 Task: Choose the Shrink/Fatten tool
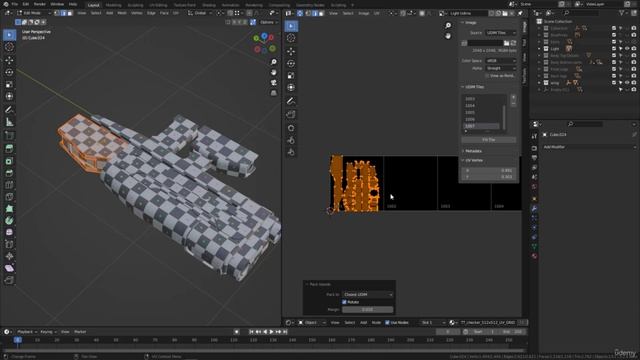pos(9,256)
